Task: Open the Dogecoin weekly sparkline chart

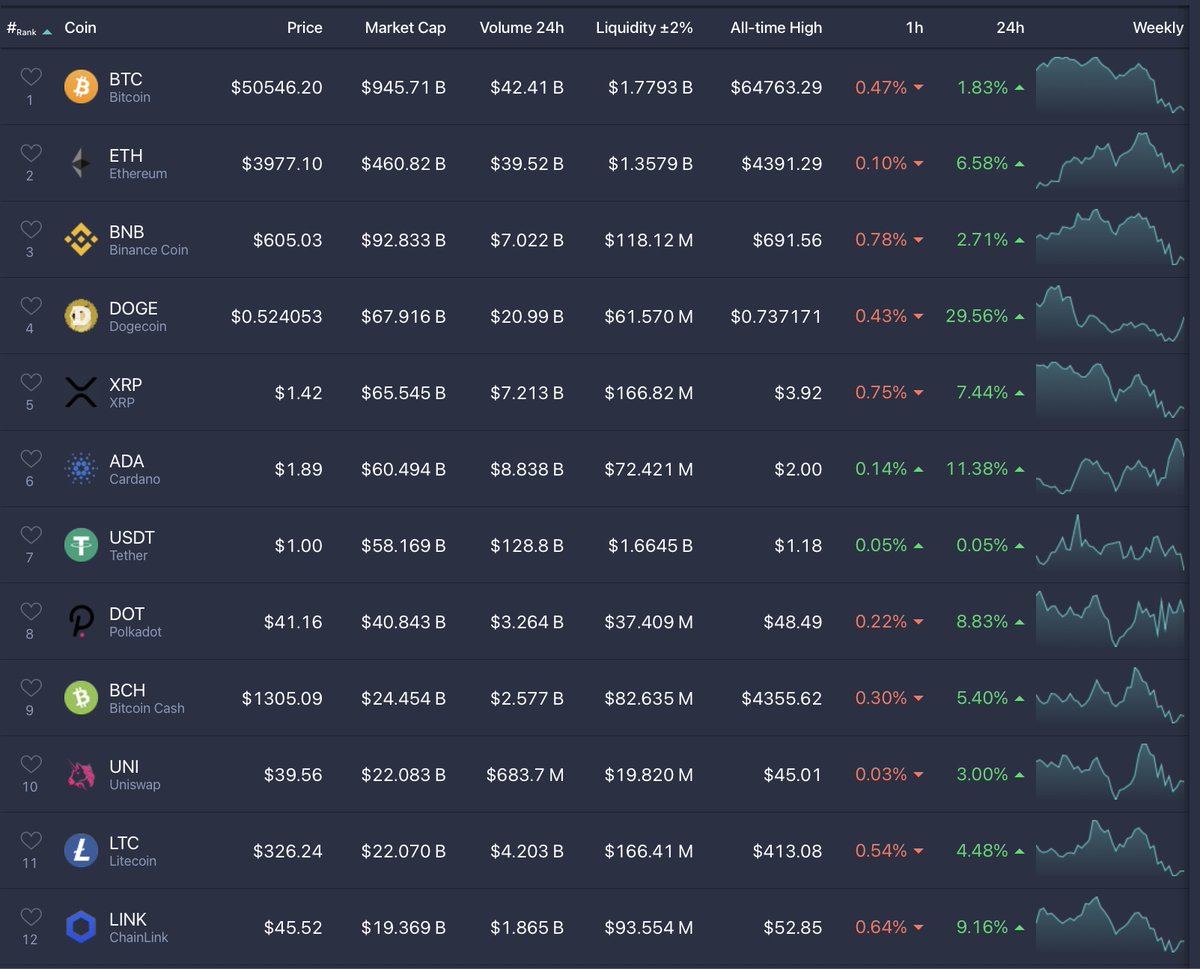Action: pos(1110,316)
